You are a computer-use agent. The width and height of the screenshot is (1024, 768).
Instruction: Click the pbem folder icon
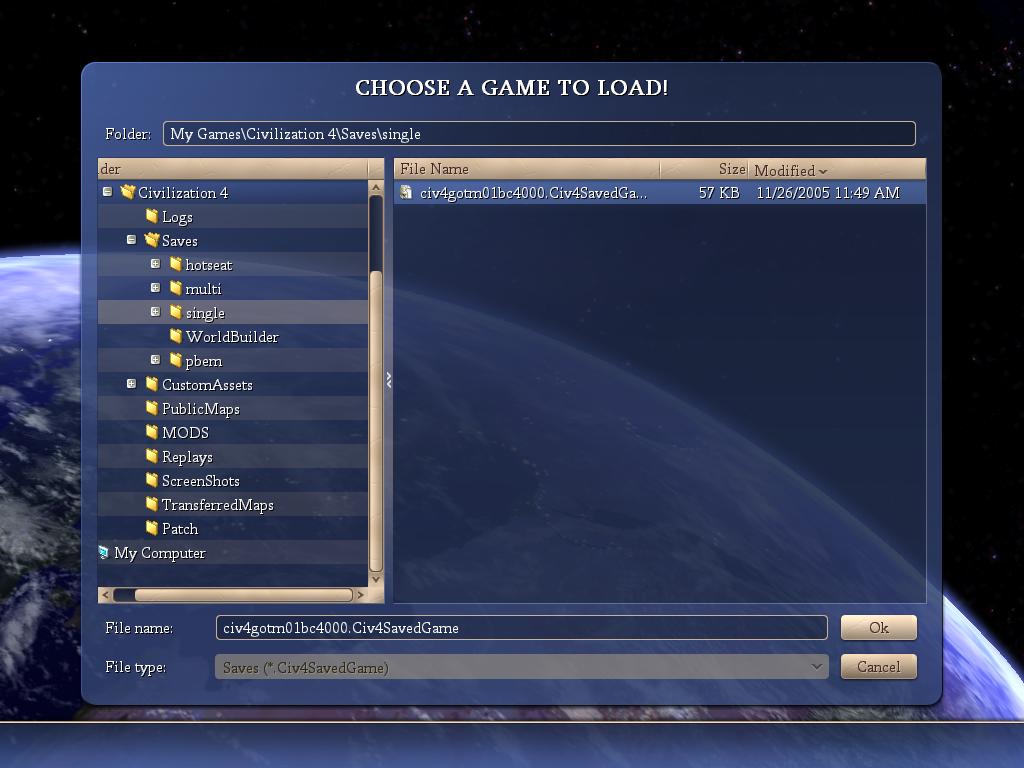[x=175, y=360]
